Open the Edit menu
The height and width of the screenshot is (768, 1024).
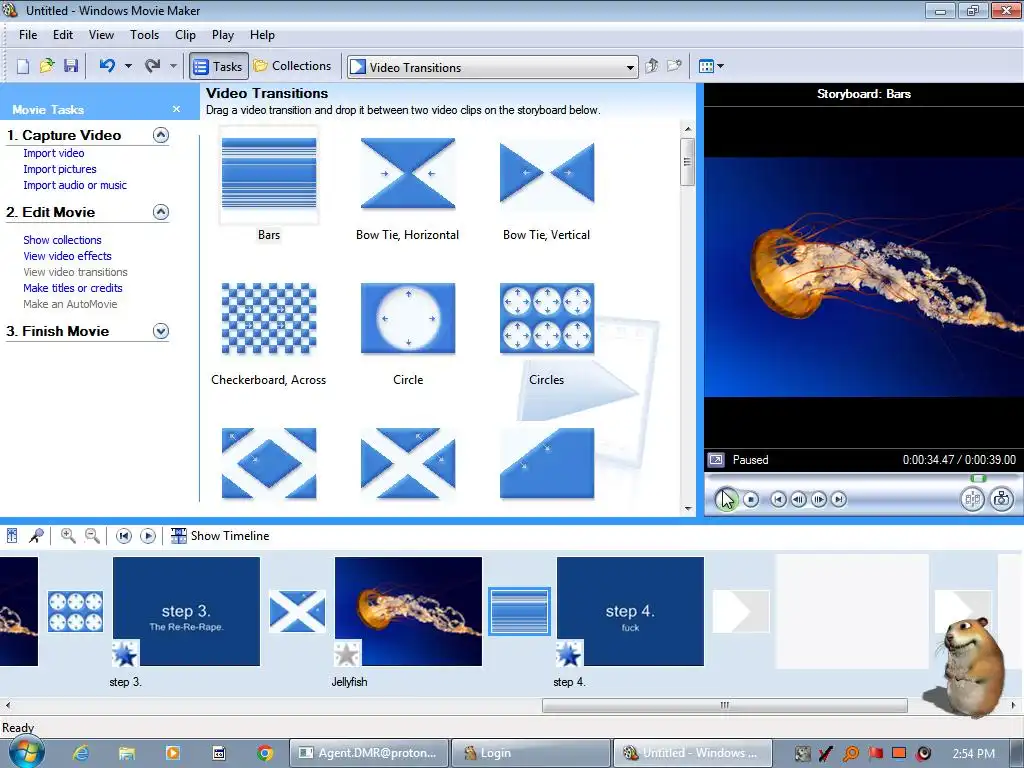click(x=63, y=35)
